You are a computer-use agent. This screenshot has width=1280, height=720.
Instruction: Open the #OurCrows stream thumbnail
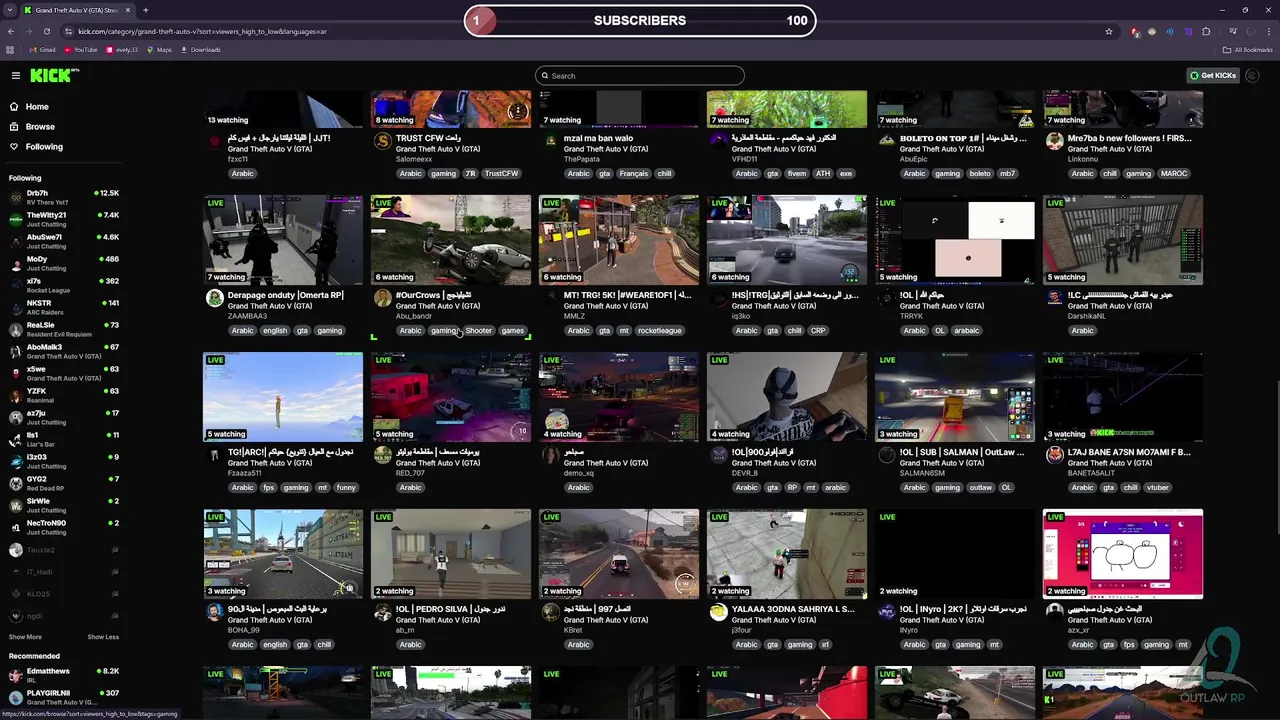click(x=451, y=240)
